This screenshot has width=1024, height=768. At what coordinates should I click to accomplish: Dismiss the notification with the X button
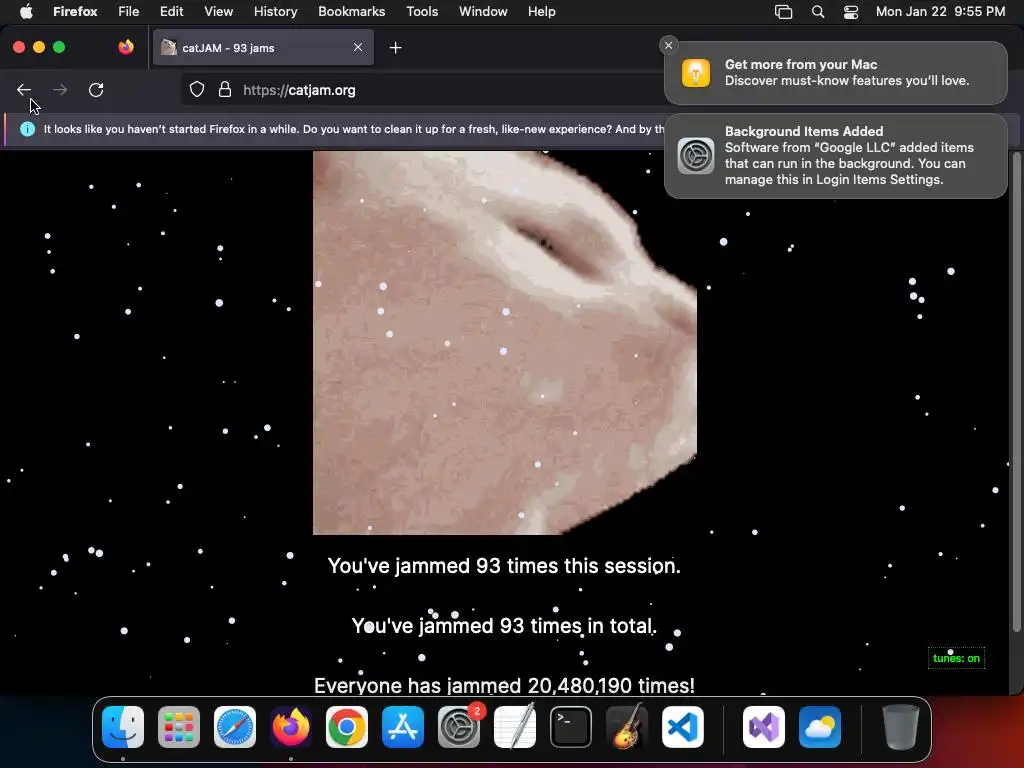click(x=668, y=45)
